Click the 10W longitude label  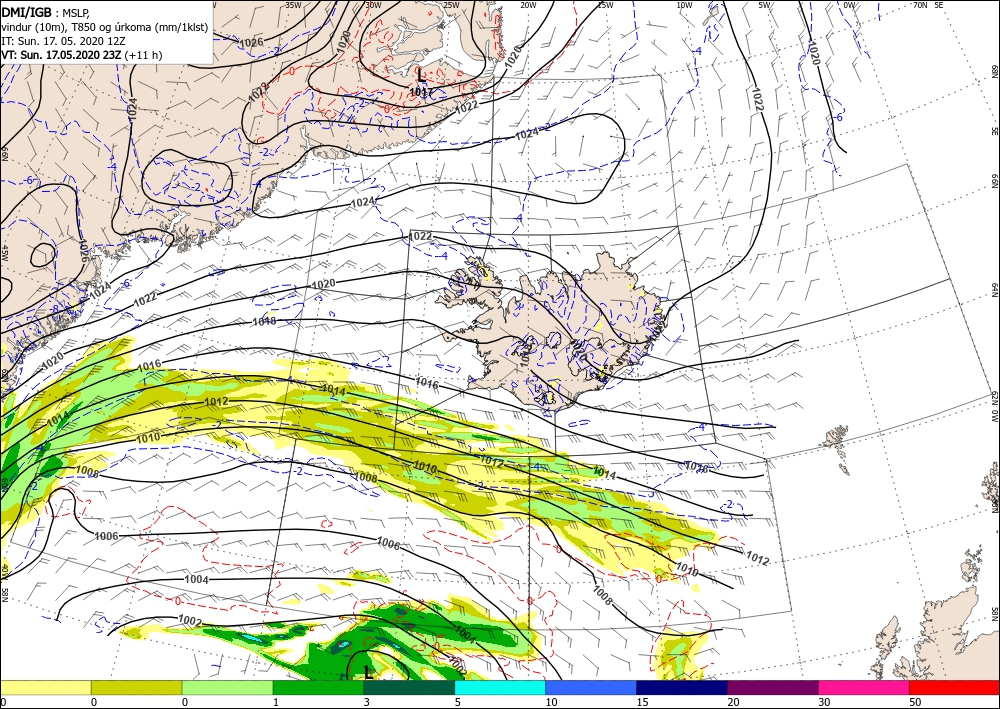(684, 5)
